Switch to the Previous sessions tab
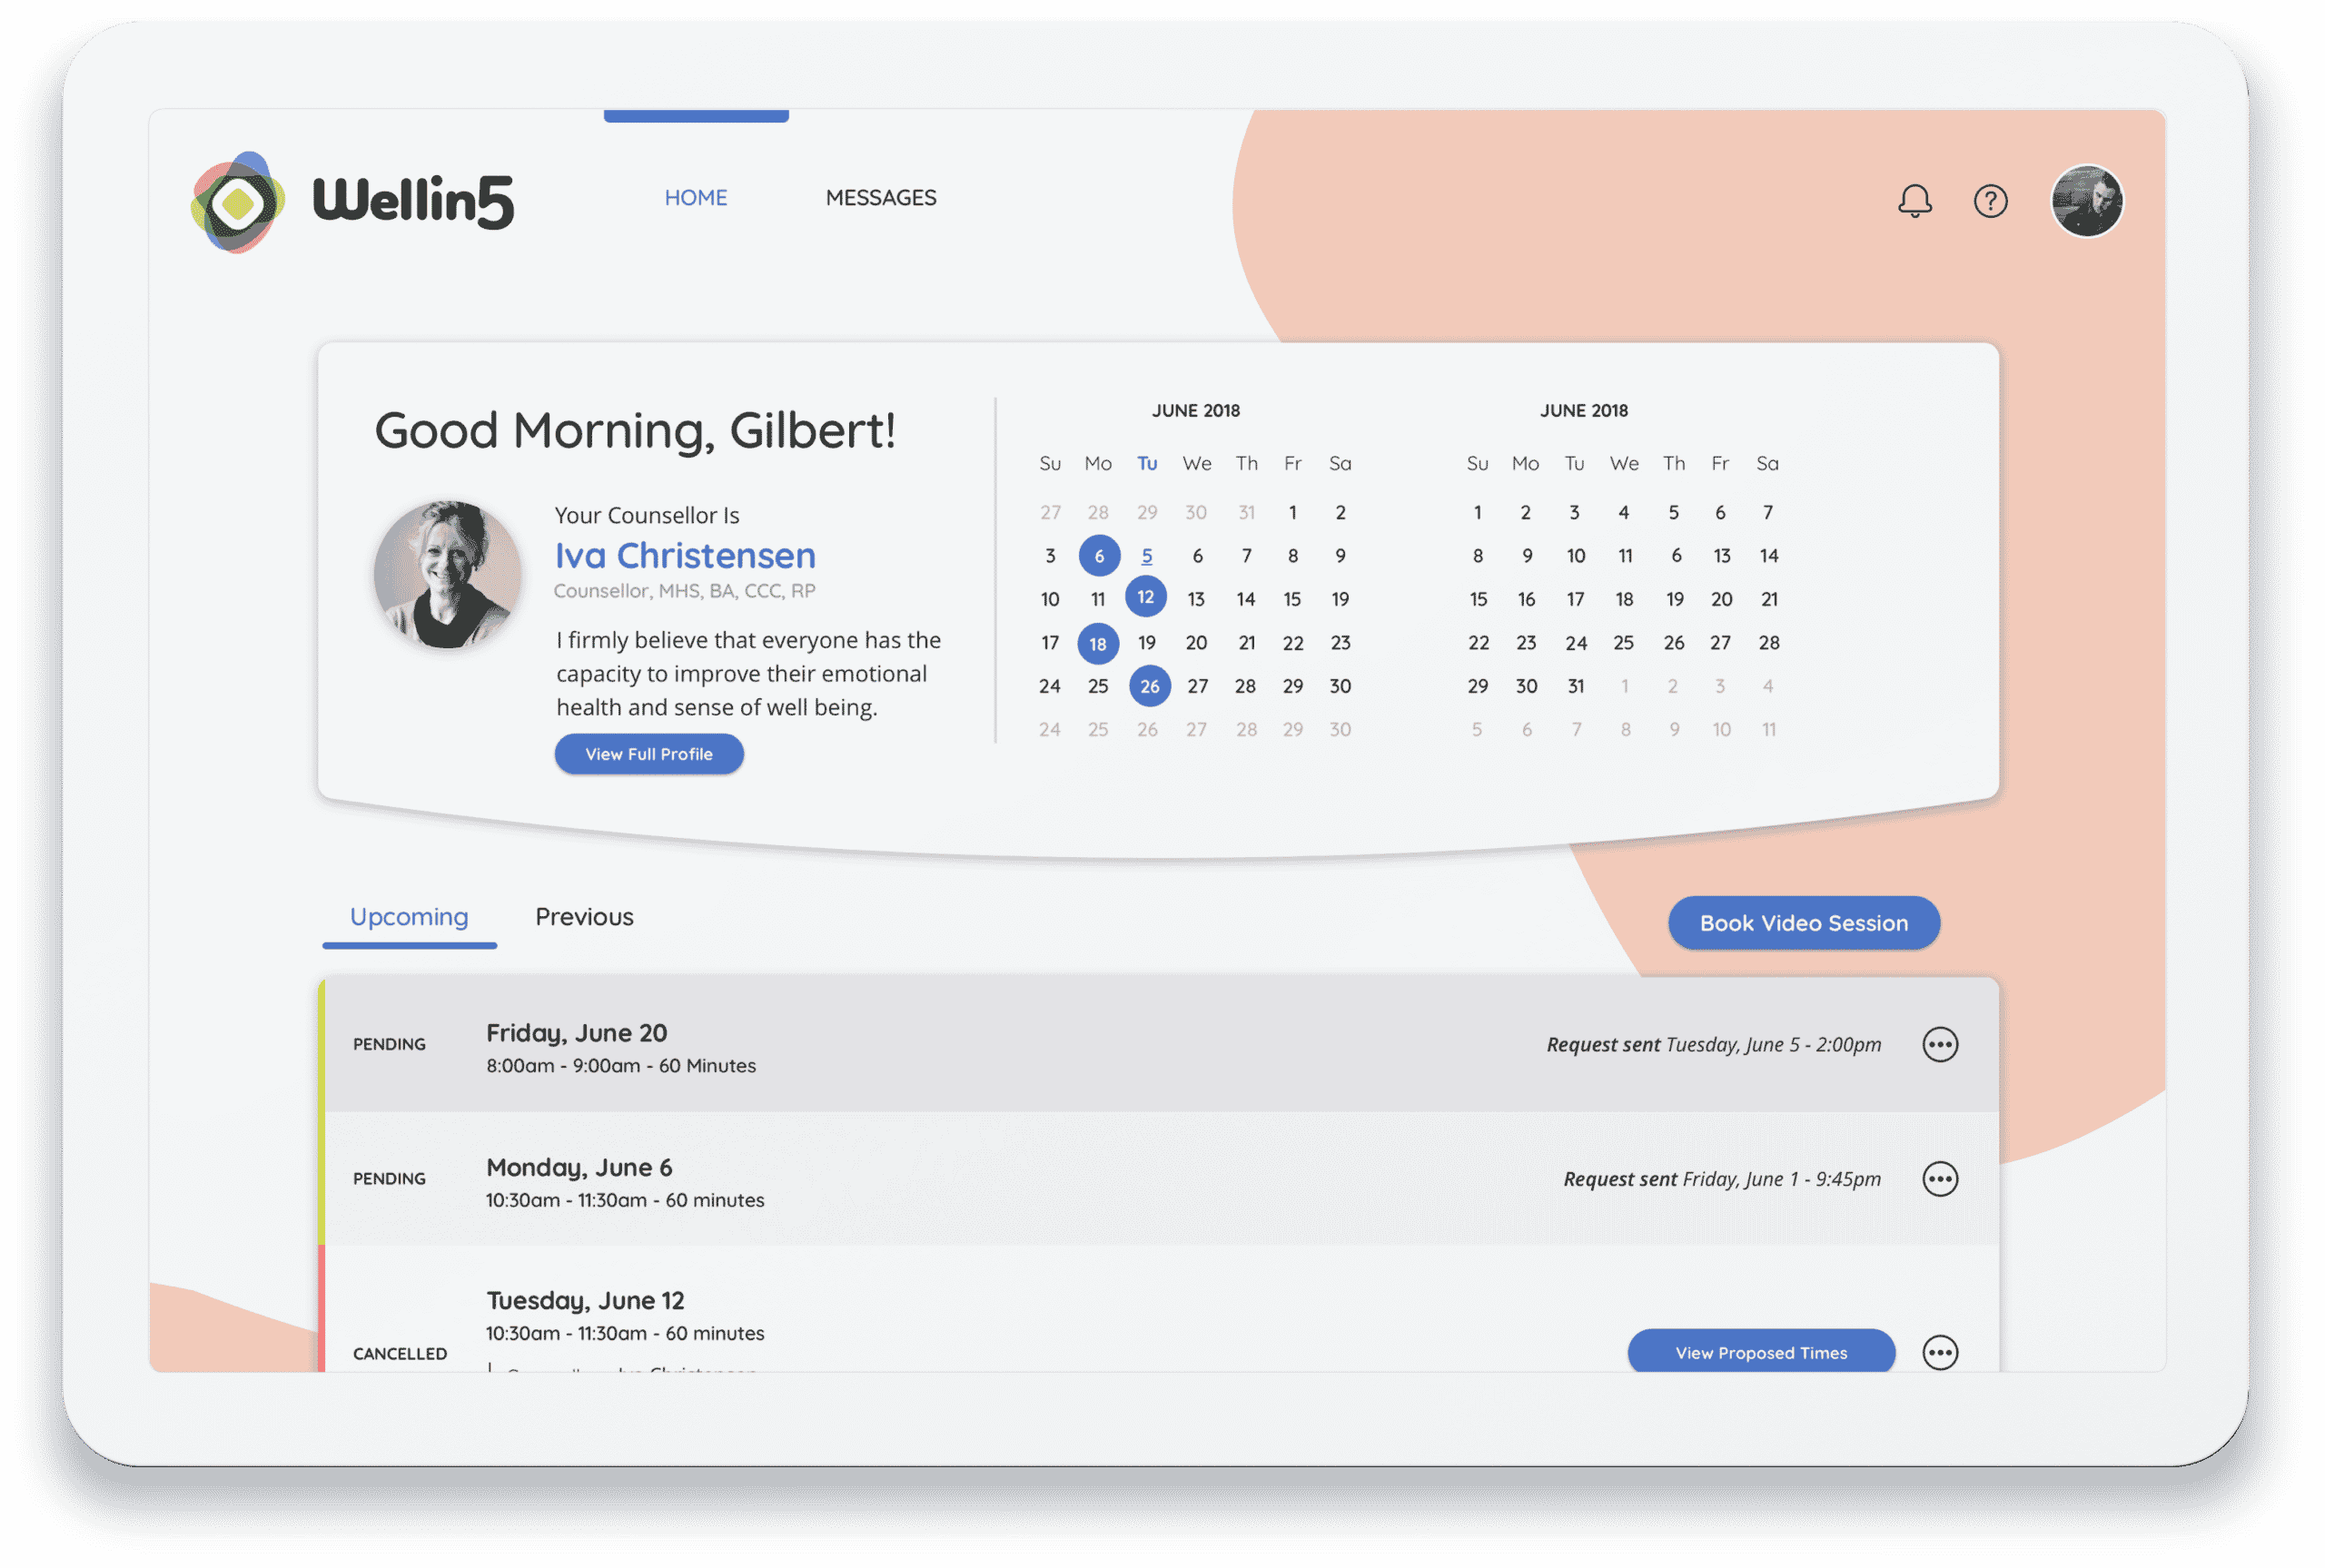The width and height of the screenshot is (2325, 1568). 584,916
